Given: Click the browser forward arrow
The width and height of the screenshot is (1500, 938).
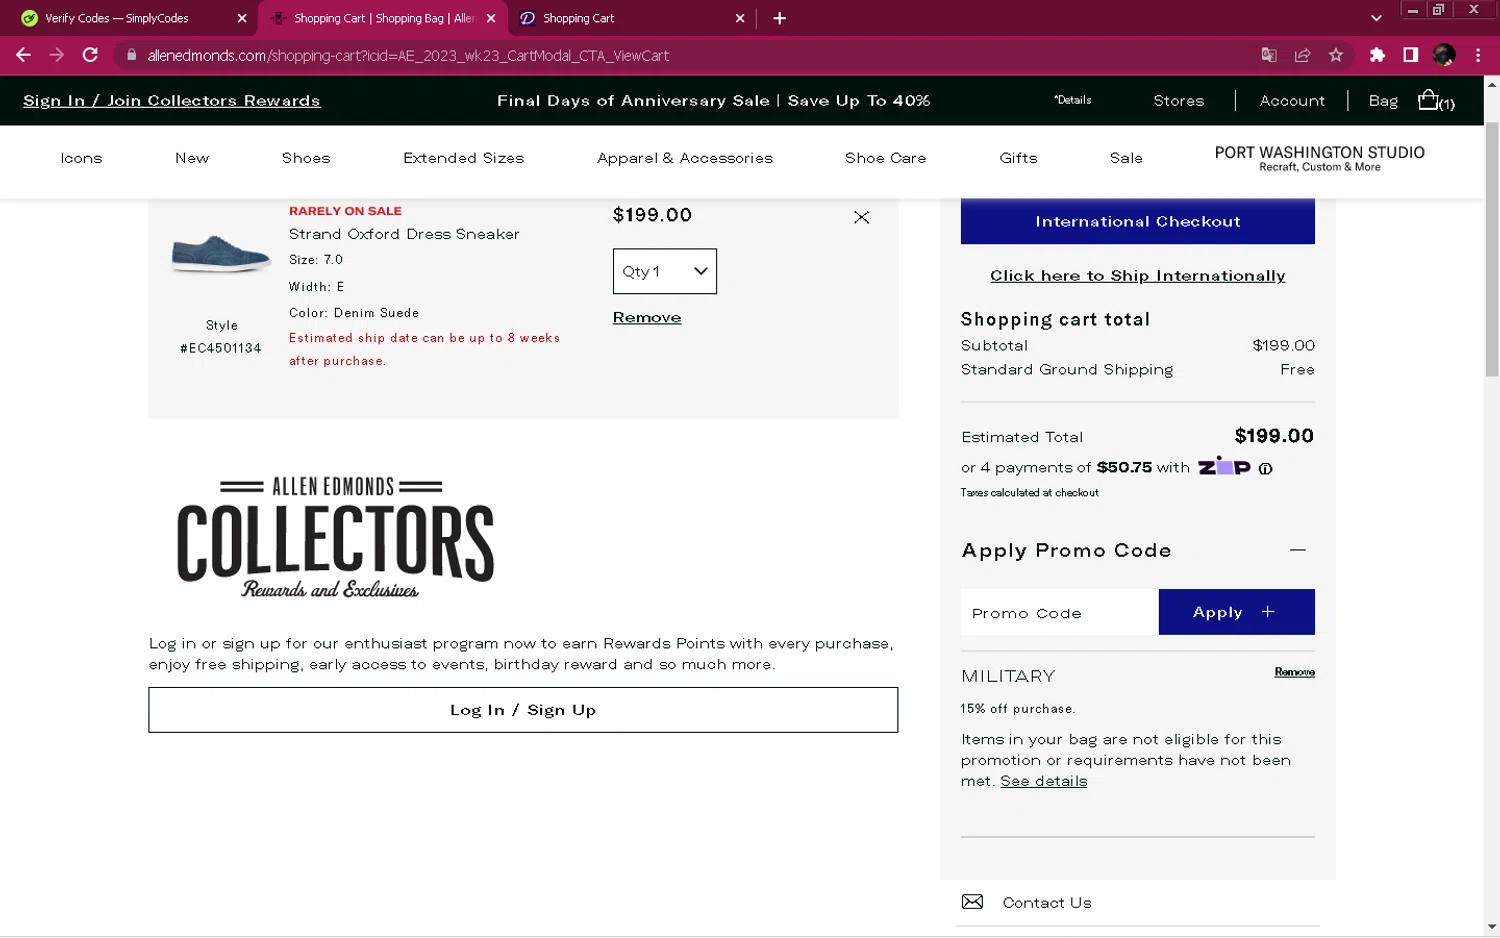Looking at the screenshot, I should point(57,55).
